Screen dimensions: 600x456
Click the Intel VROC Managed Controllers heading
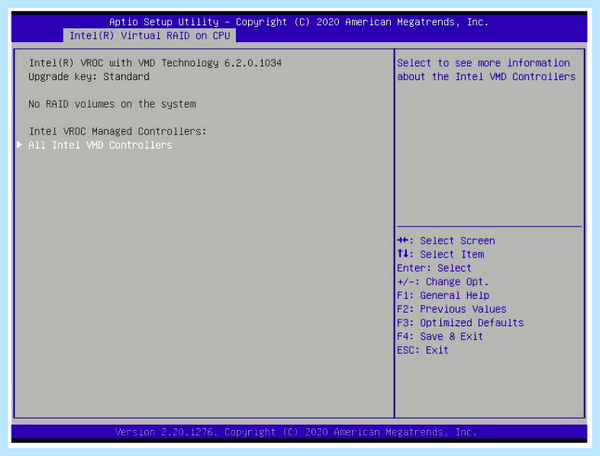tap(117, 131)
